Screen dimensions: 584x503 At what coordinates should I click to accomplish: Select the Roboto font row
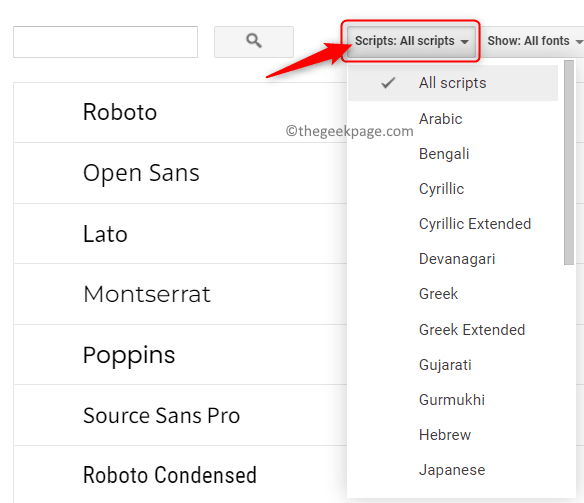pos(180,112)
